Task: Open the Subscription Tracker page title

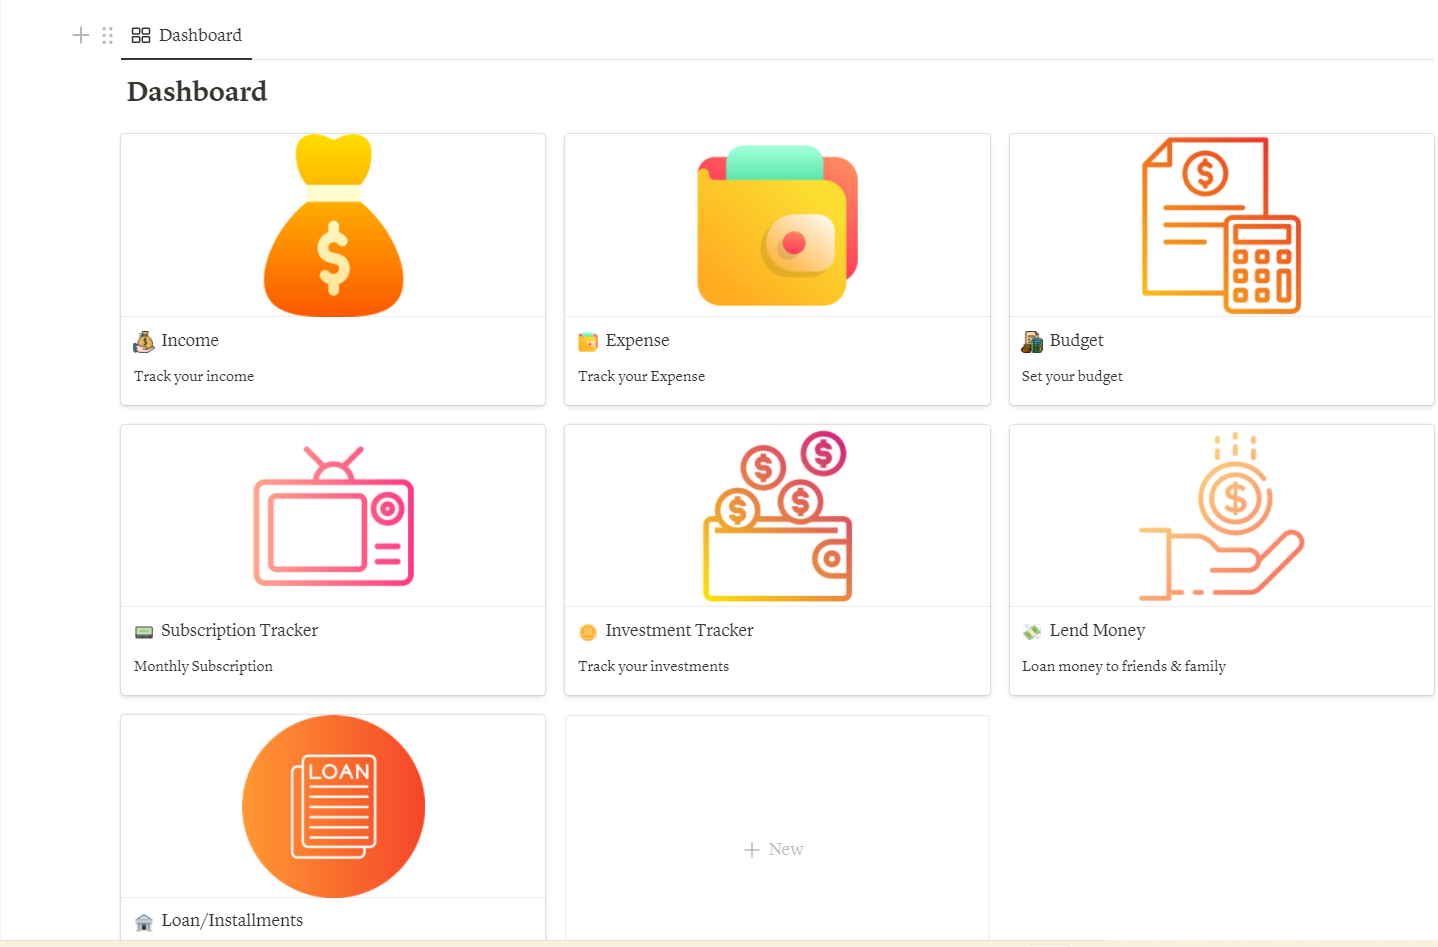Action: point(239,630)
